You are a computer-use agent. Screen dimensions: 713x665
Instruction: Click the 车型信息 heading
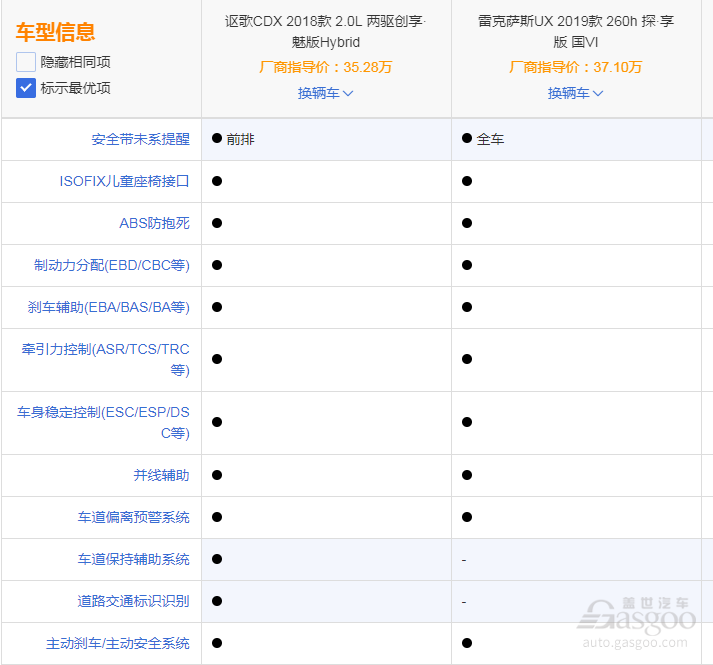point(55,32)
